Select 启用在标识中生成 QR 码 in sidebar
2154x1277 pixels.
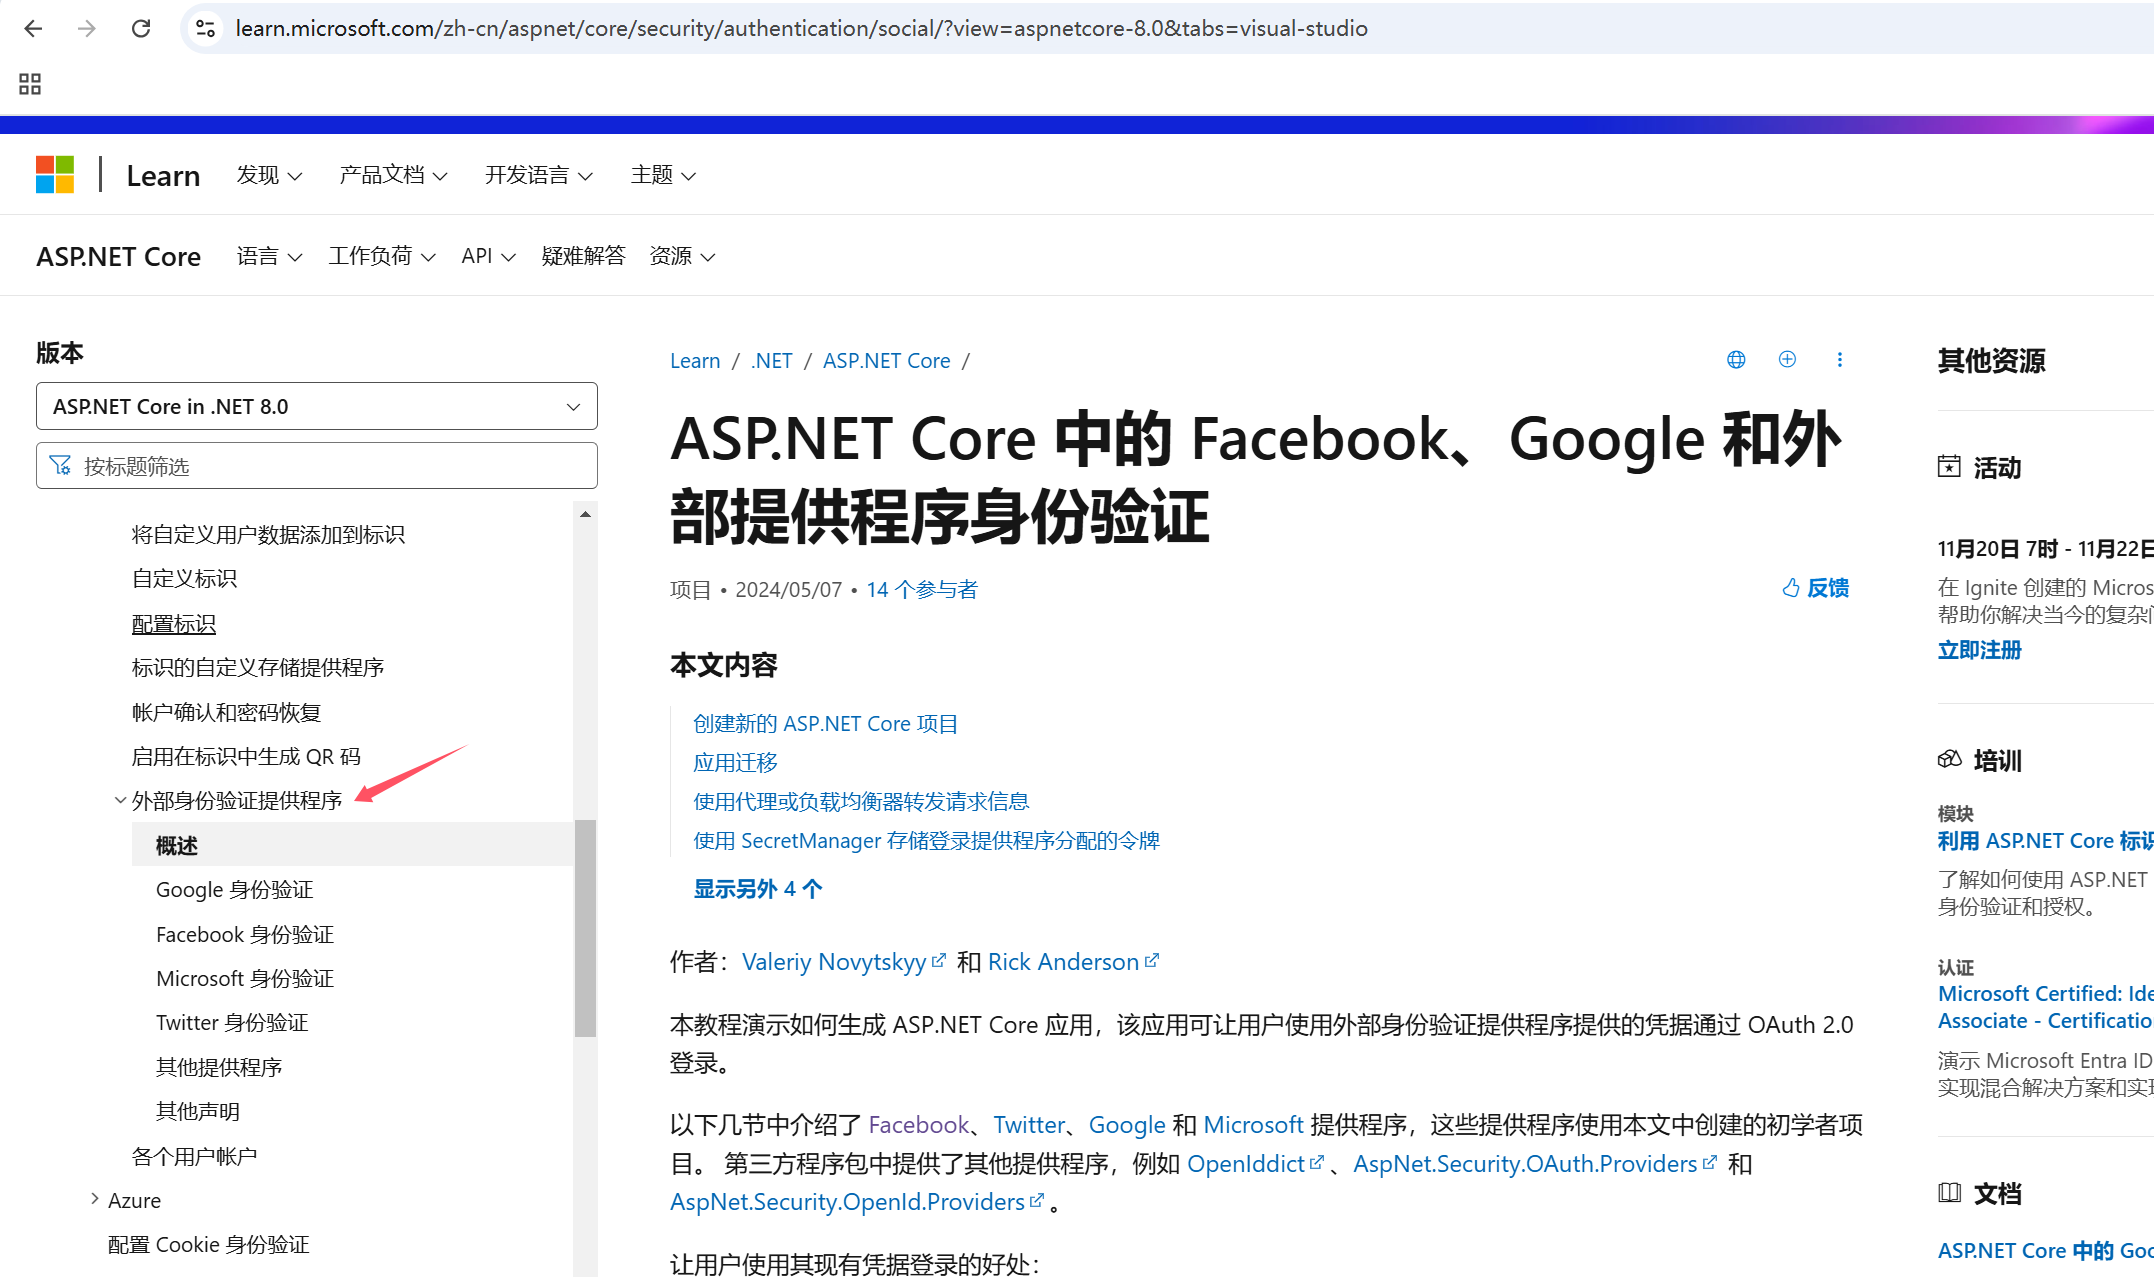tap(246, 757)
